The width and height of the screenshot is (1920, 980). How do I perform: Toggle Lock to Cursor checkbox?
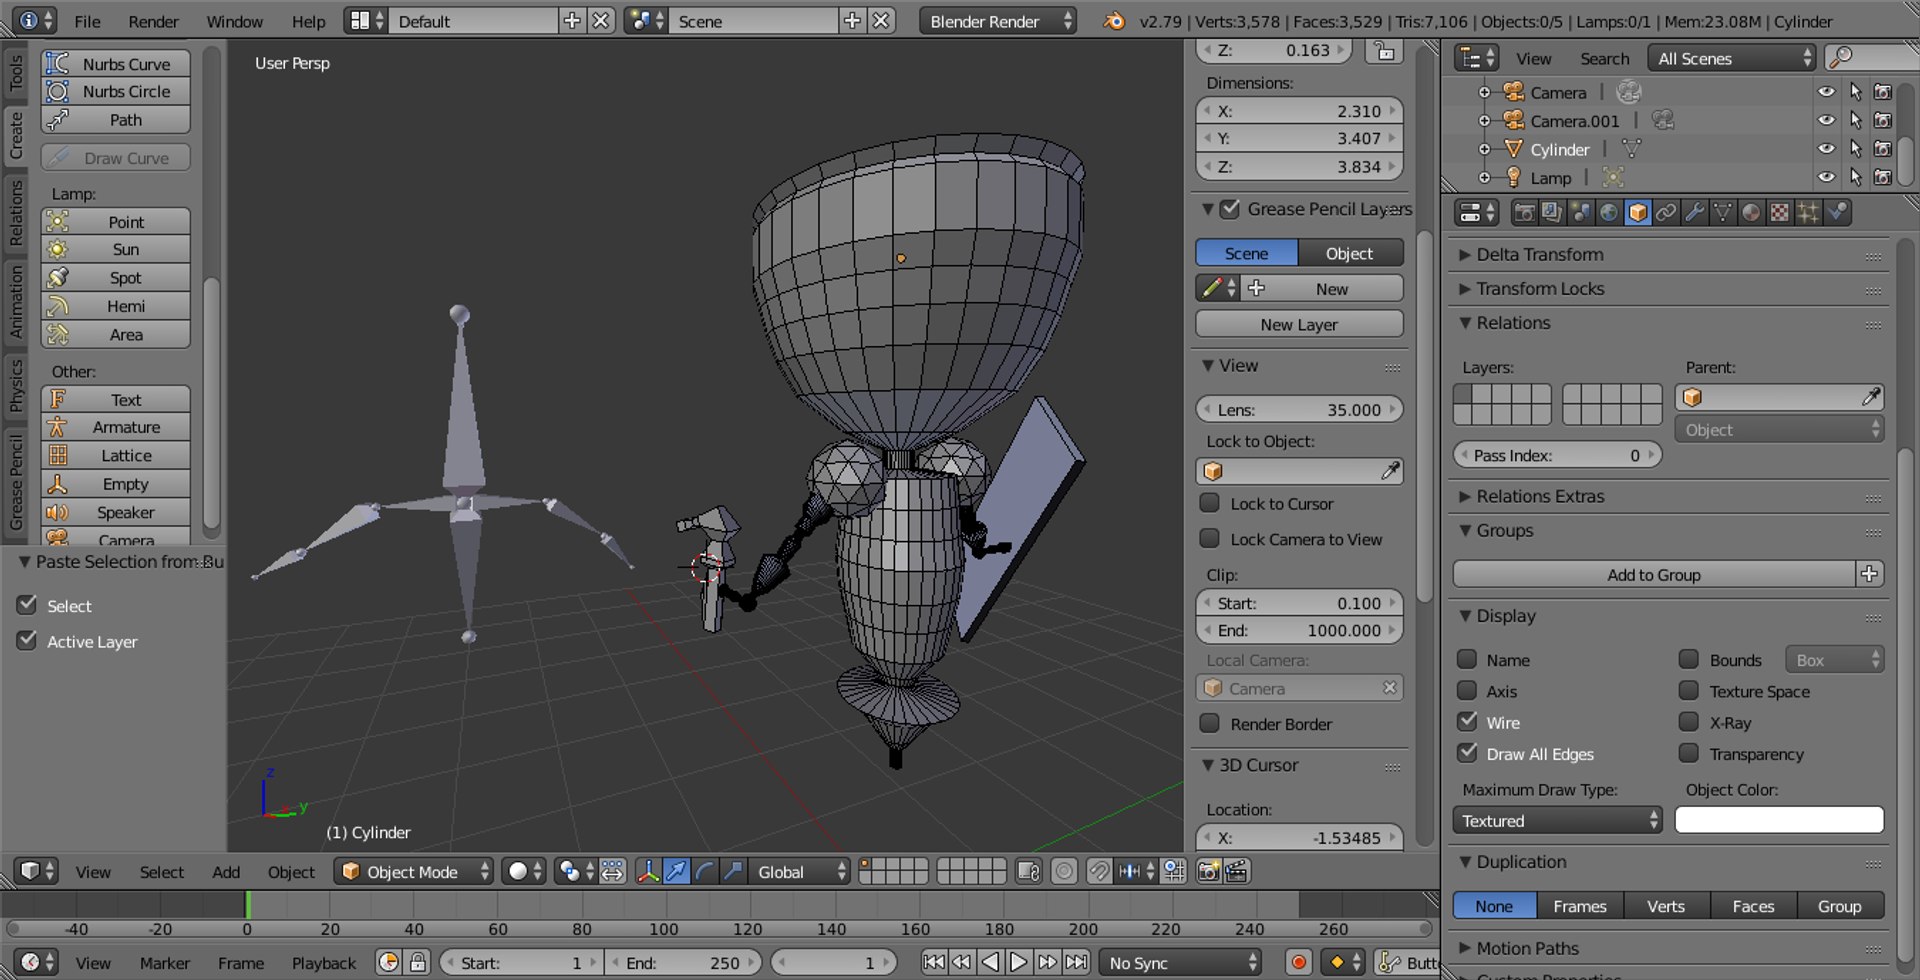pyautogui.click(x=1209, y=502)
